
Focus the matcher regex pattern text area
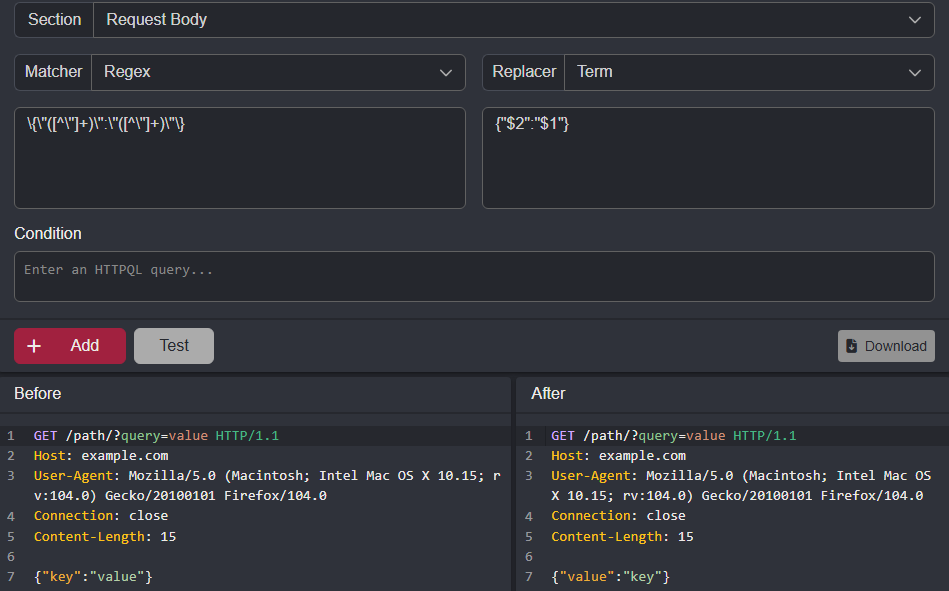coord(240,158)
